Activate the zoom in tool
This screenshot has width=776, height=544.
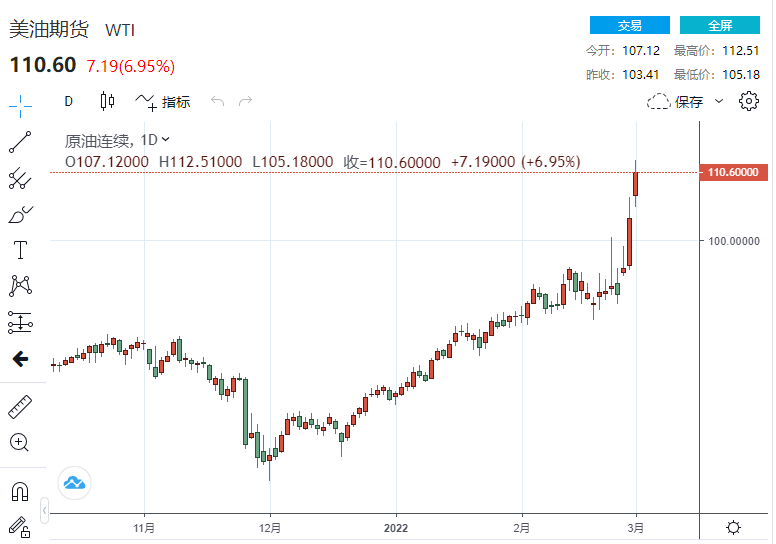[x=20, y=442]
